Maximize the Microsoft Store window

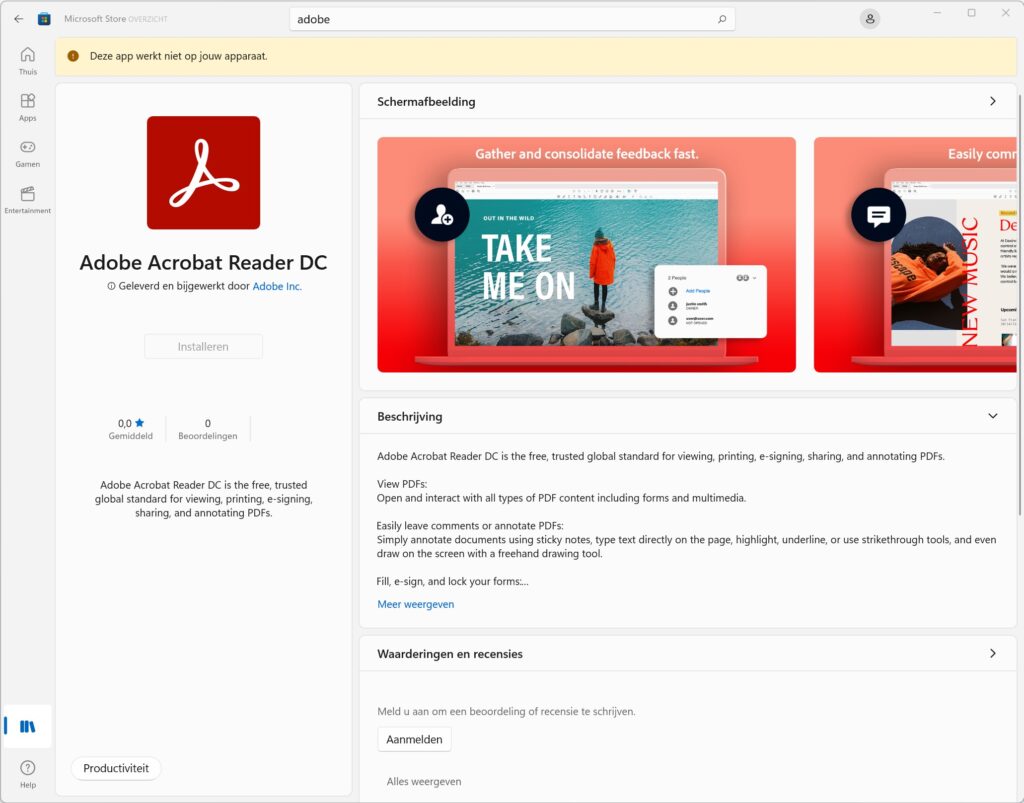[x=972, y=13]
